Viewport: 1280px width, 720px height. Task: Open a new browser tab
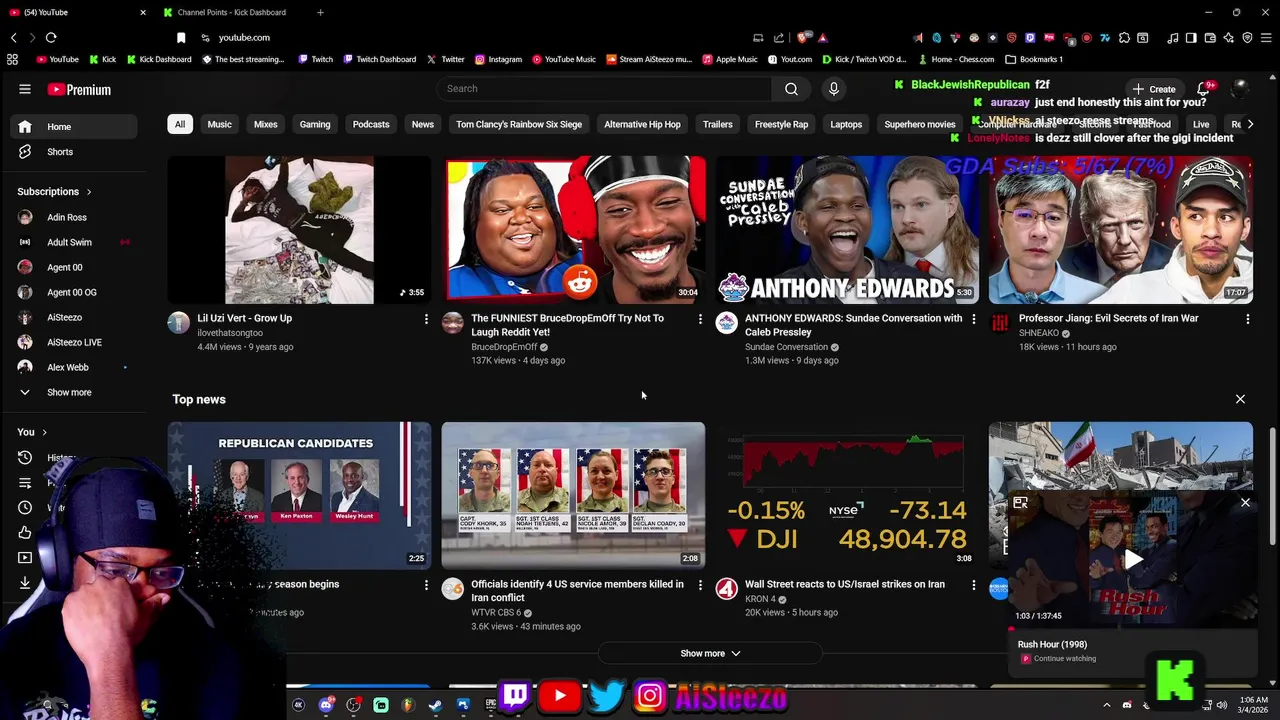(320, 12)
